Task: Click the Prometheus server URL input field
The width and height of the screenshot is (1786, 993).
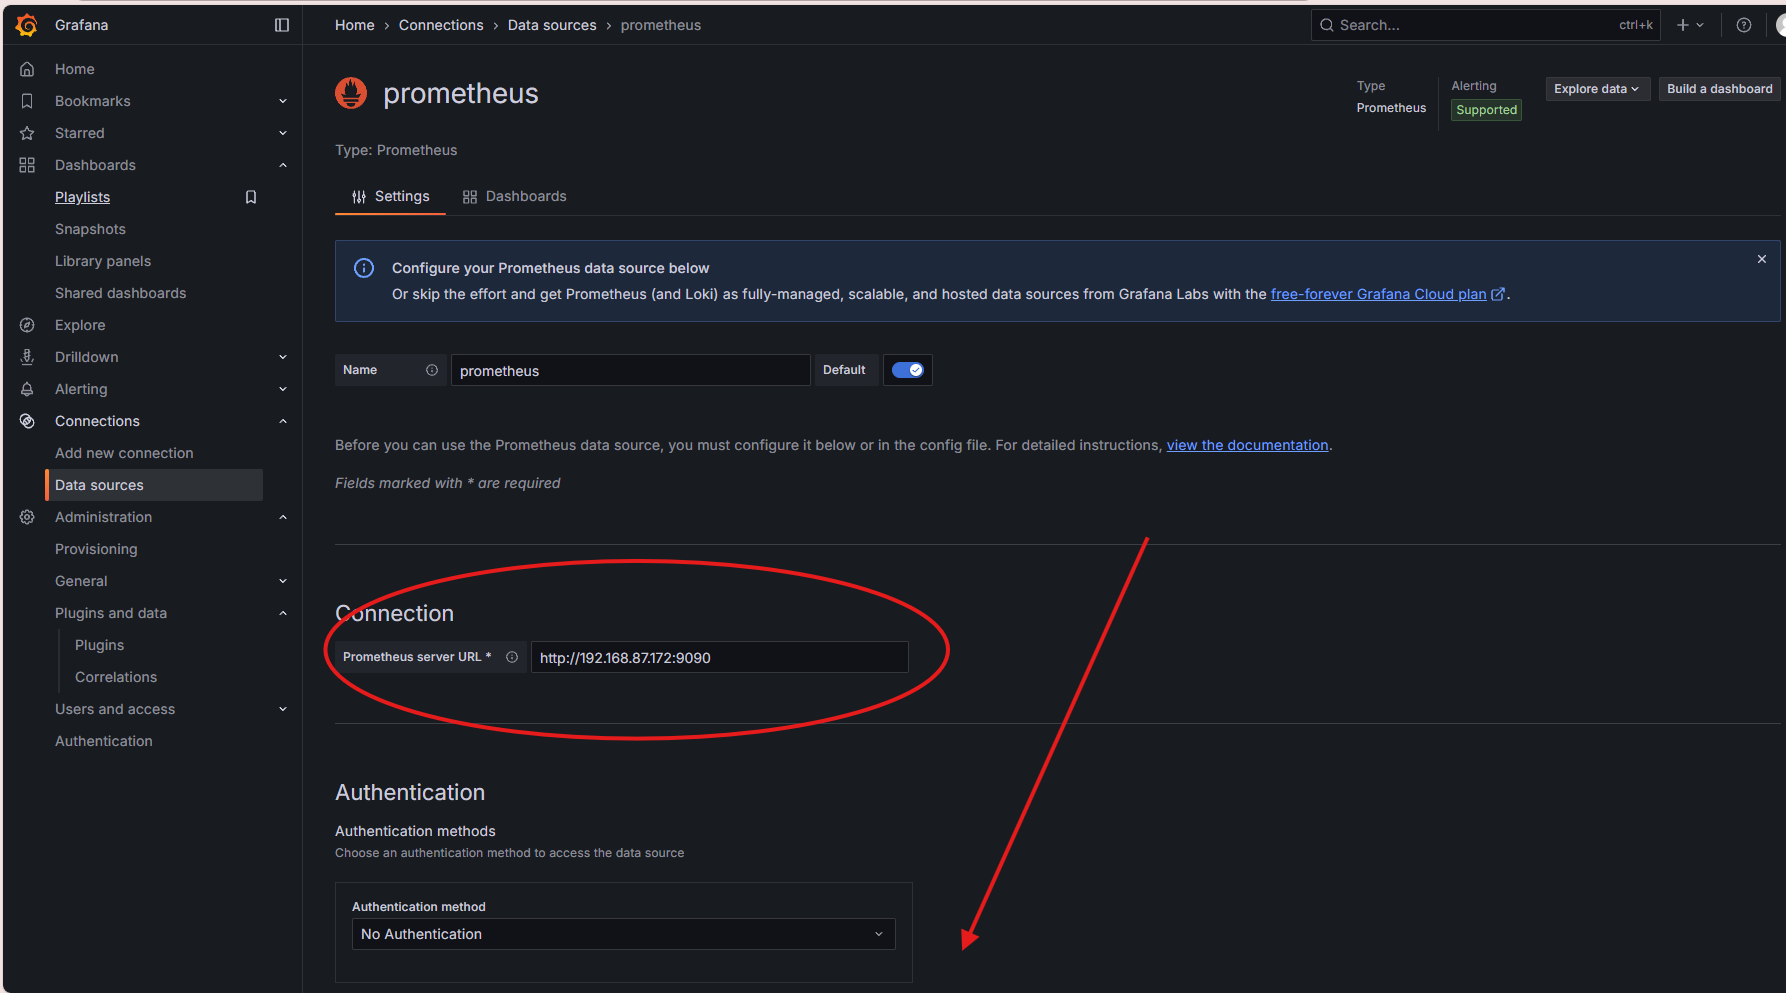Action: [x=719, y=657]
